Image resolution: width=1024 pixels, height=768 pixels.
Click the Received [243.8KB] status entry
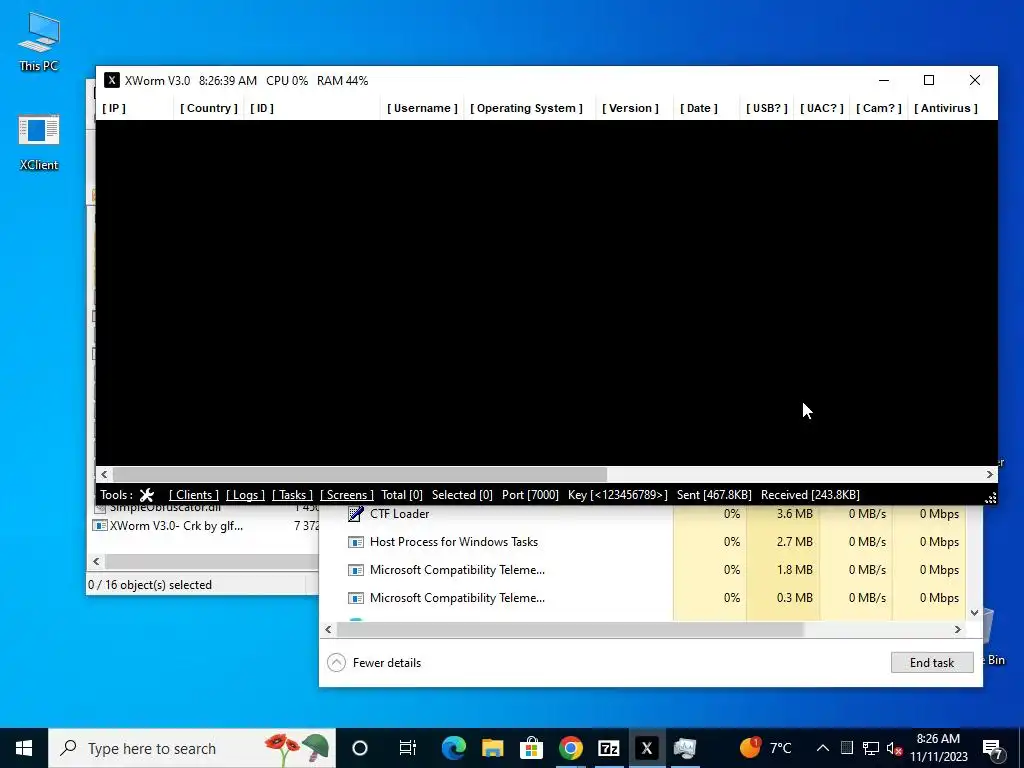click(810, 495)
